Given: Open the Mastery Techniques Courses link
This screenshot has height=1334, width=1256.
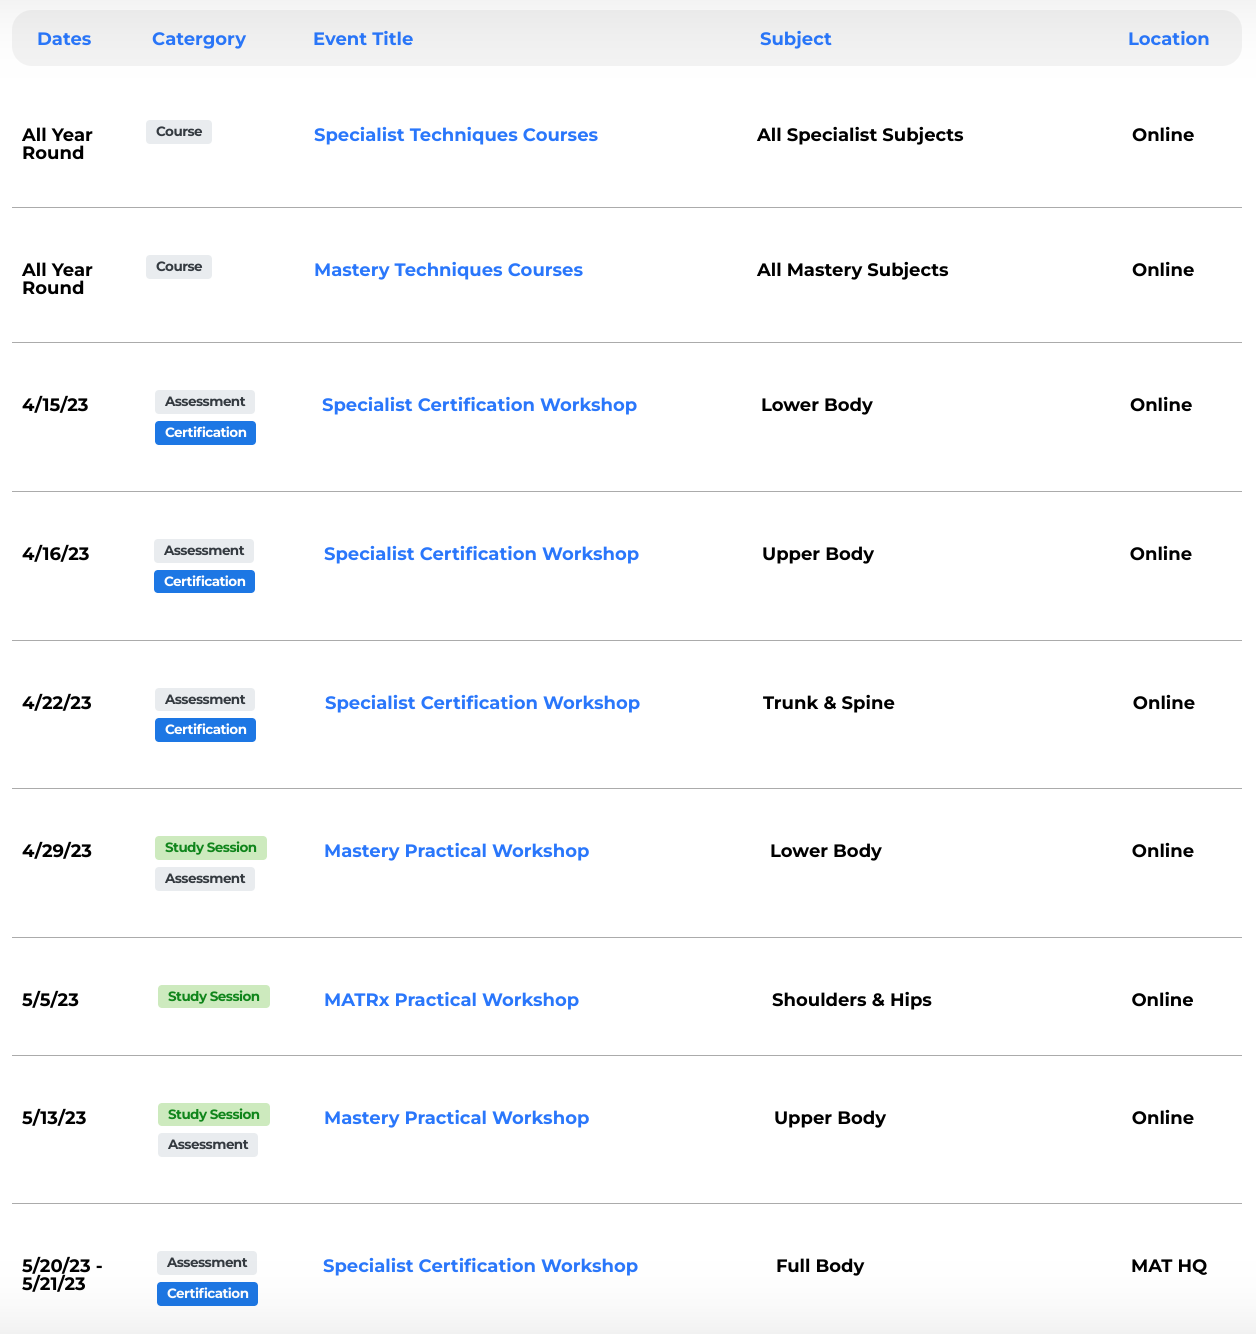Looking at the screenshot, I should [448, 270].
